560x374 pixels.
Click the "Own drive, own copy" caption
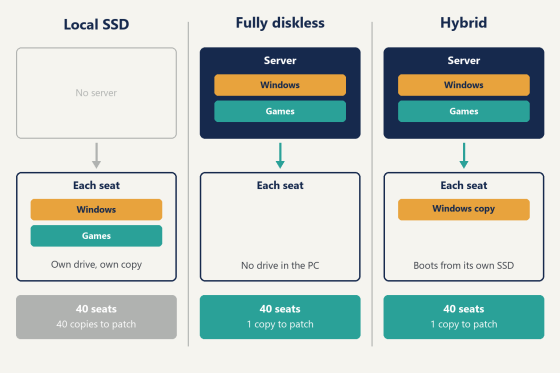coord(96,265)
